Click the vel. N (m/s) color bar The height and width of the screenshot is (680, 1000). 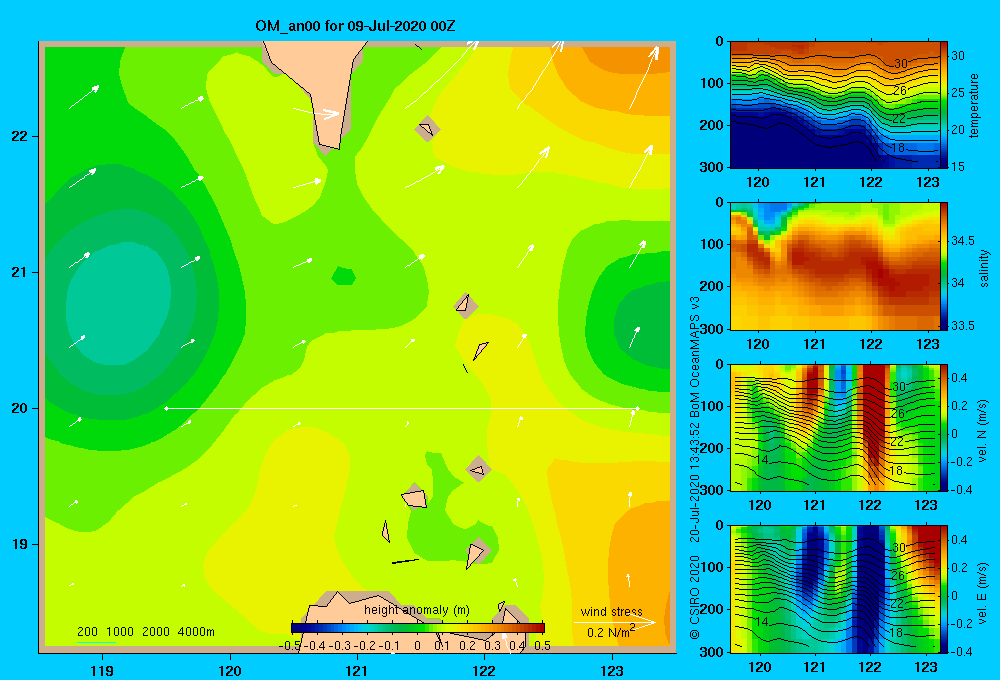point(944,427)
